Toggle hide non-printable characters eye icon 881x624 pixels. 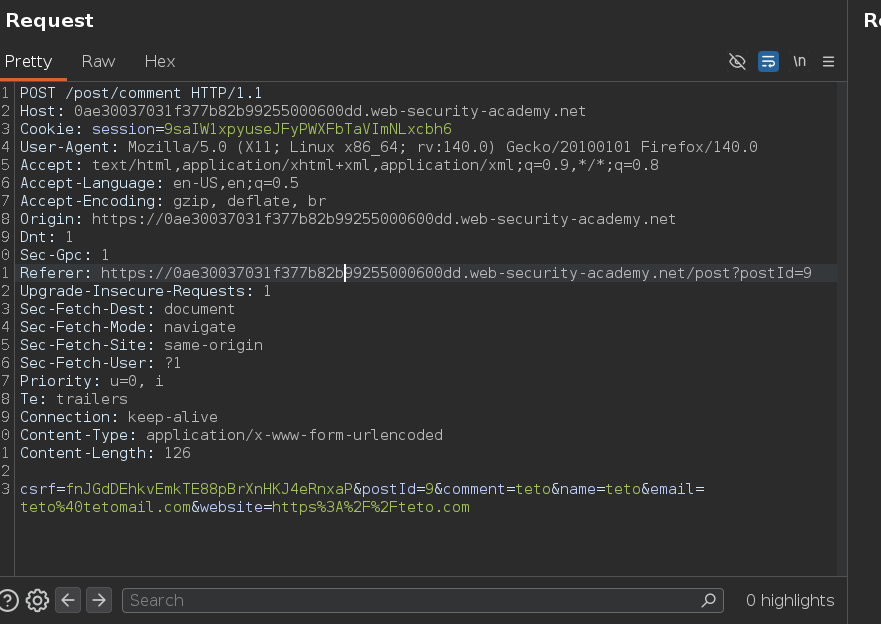click(x=737, y=61)
